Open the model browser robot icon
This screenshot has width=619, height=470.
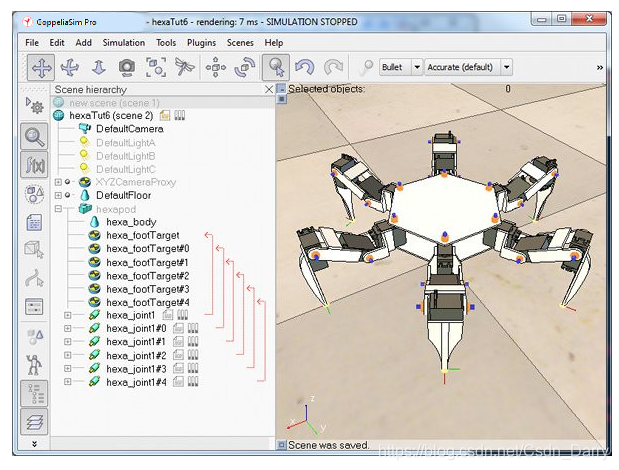point(34,365)
